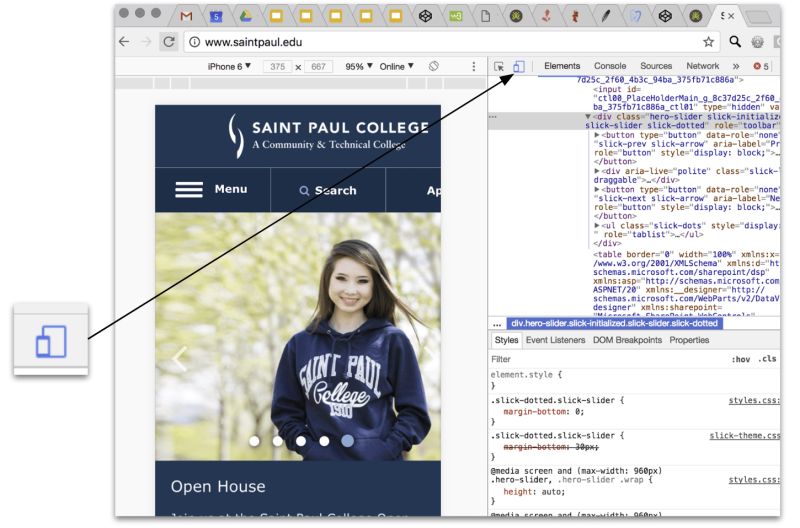Select the table border="0" DOM line
The image size is (800, 528).
pyautogui.click(x=686, y=254)
